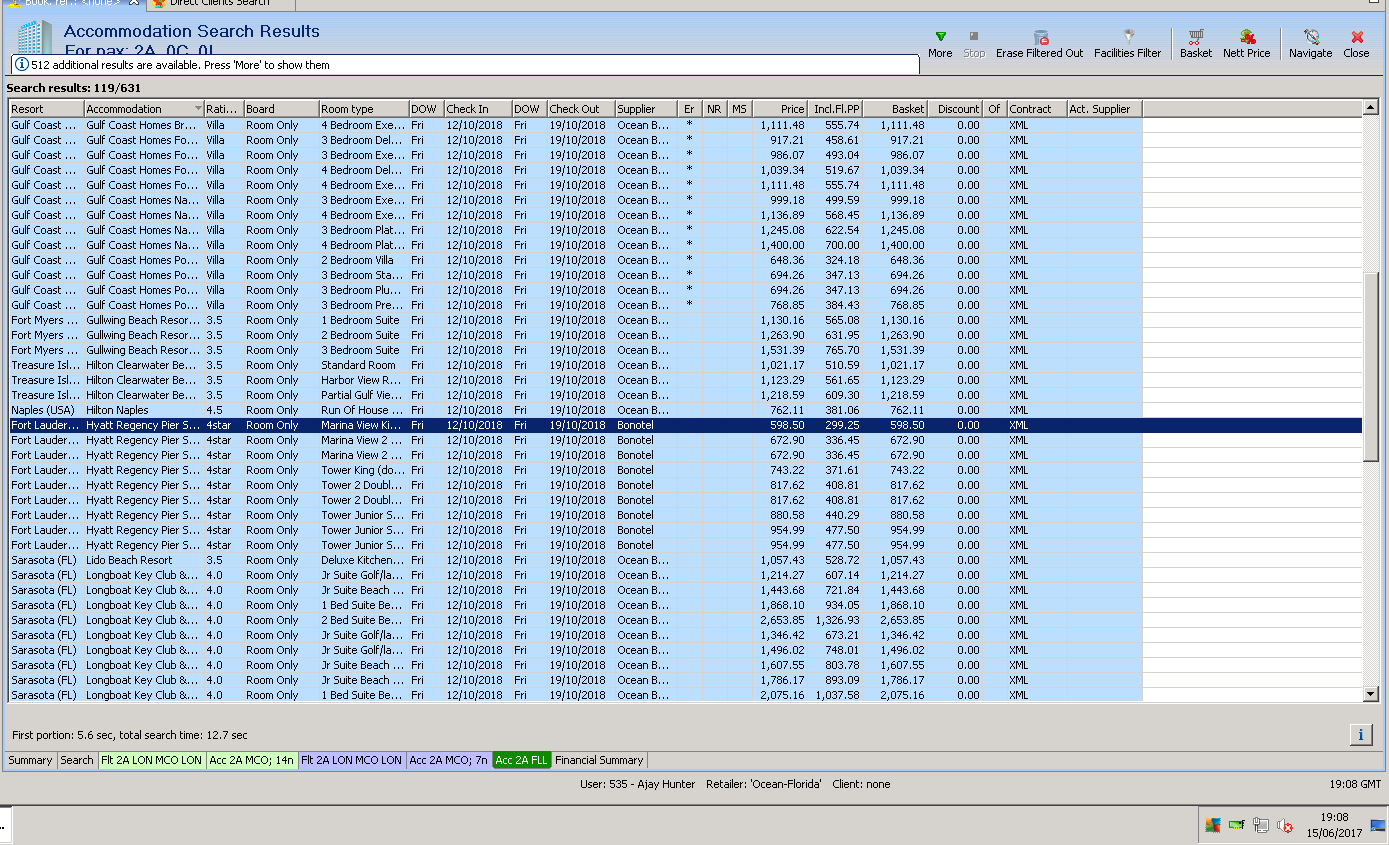This screenshot has width=1389, height=845.
Task: Click the AVG antivirus tray icon
Action: (x=1212, y=826)
